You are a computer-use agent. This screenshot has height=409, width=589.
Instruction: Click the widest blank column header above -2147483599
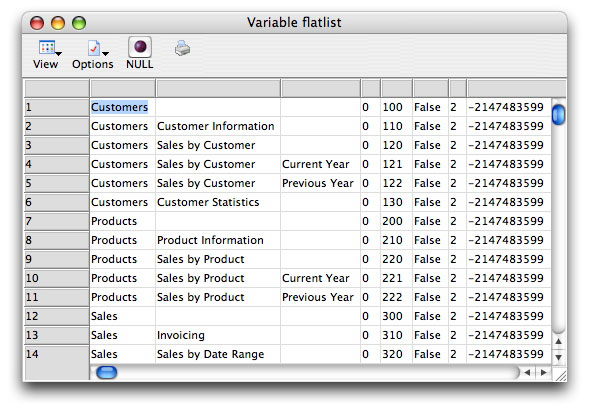517,89
